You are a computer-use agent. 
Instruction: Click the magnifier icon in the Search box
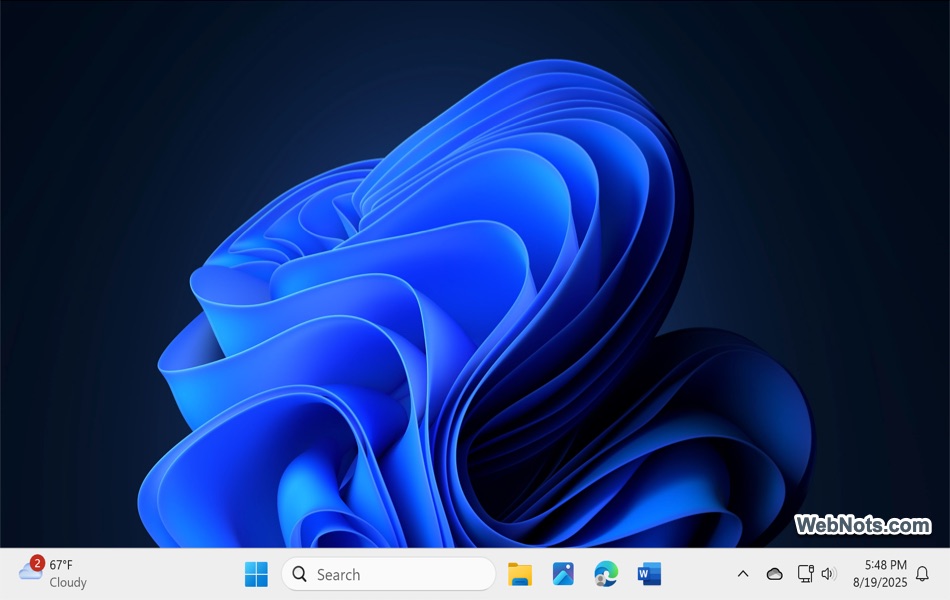pyautogui.click(x=299, y=574)
